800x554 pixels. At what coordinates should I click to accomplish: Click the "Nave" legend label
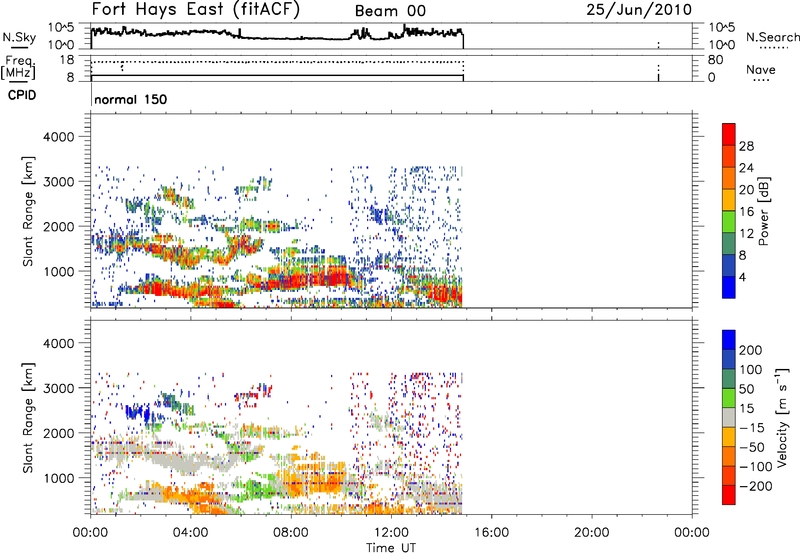coord(760,70)
